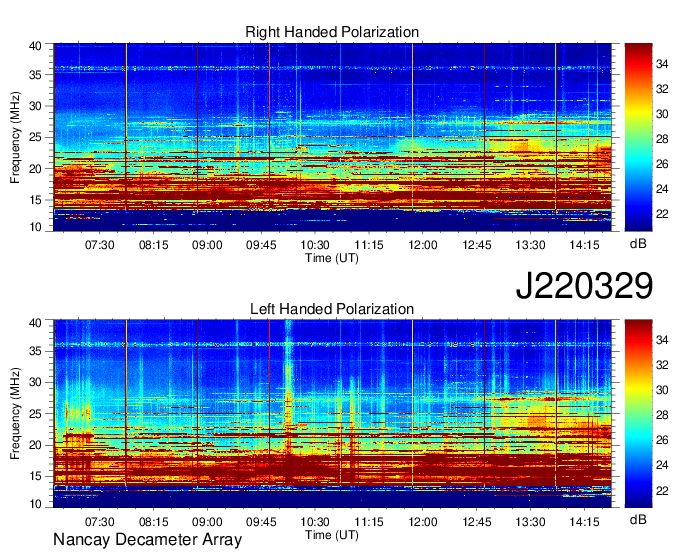Image resolution: width=680 pixels, height=552 pixels.
Task: Click the 22 dB tick on Right Handed color bar
Action: pos(662,214)
